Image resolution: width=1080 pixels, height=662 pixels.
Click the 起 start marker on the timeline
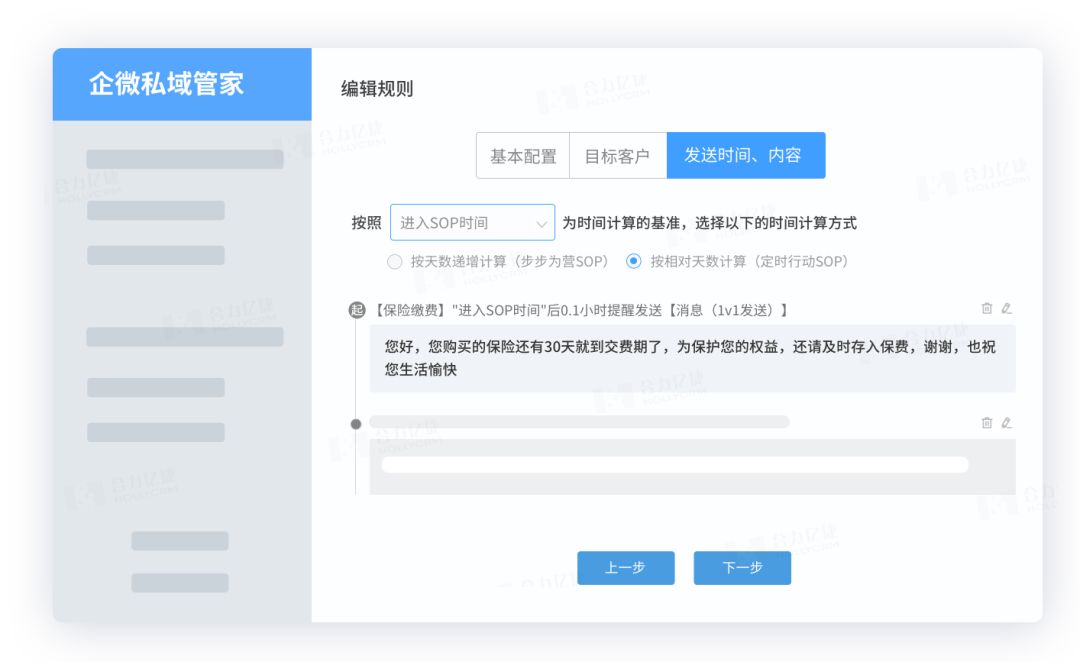(356, 310)
